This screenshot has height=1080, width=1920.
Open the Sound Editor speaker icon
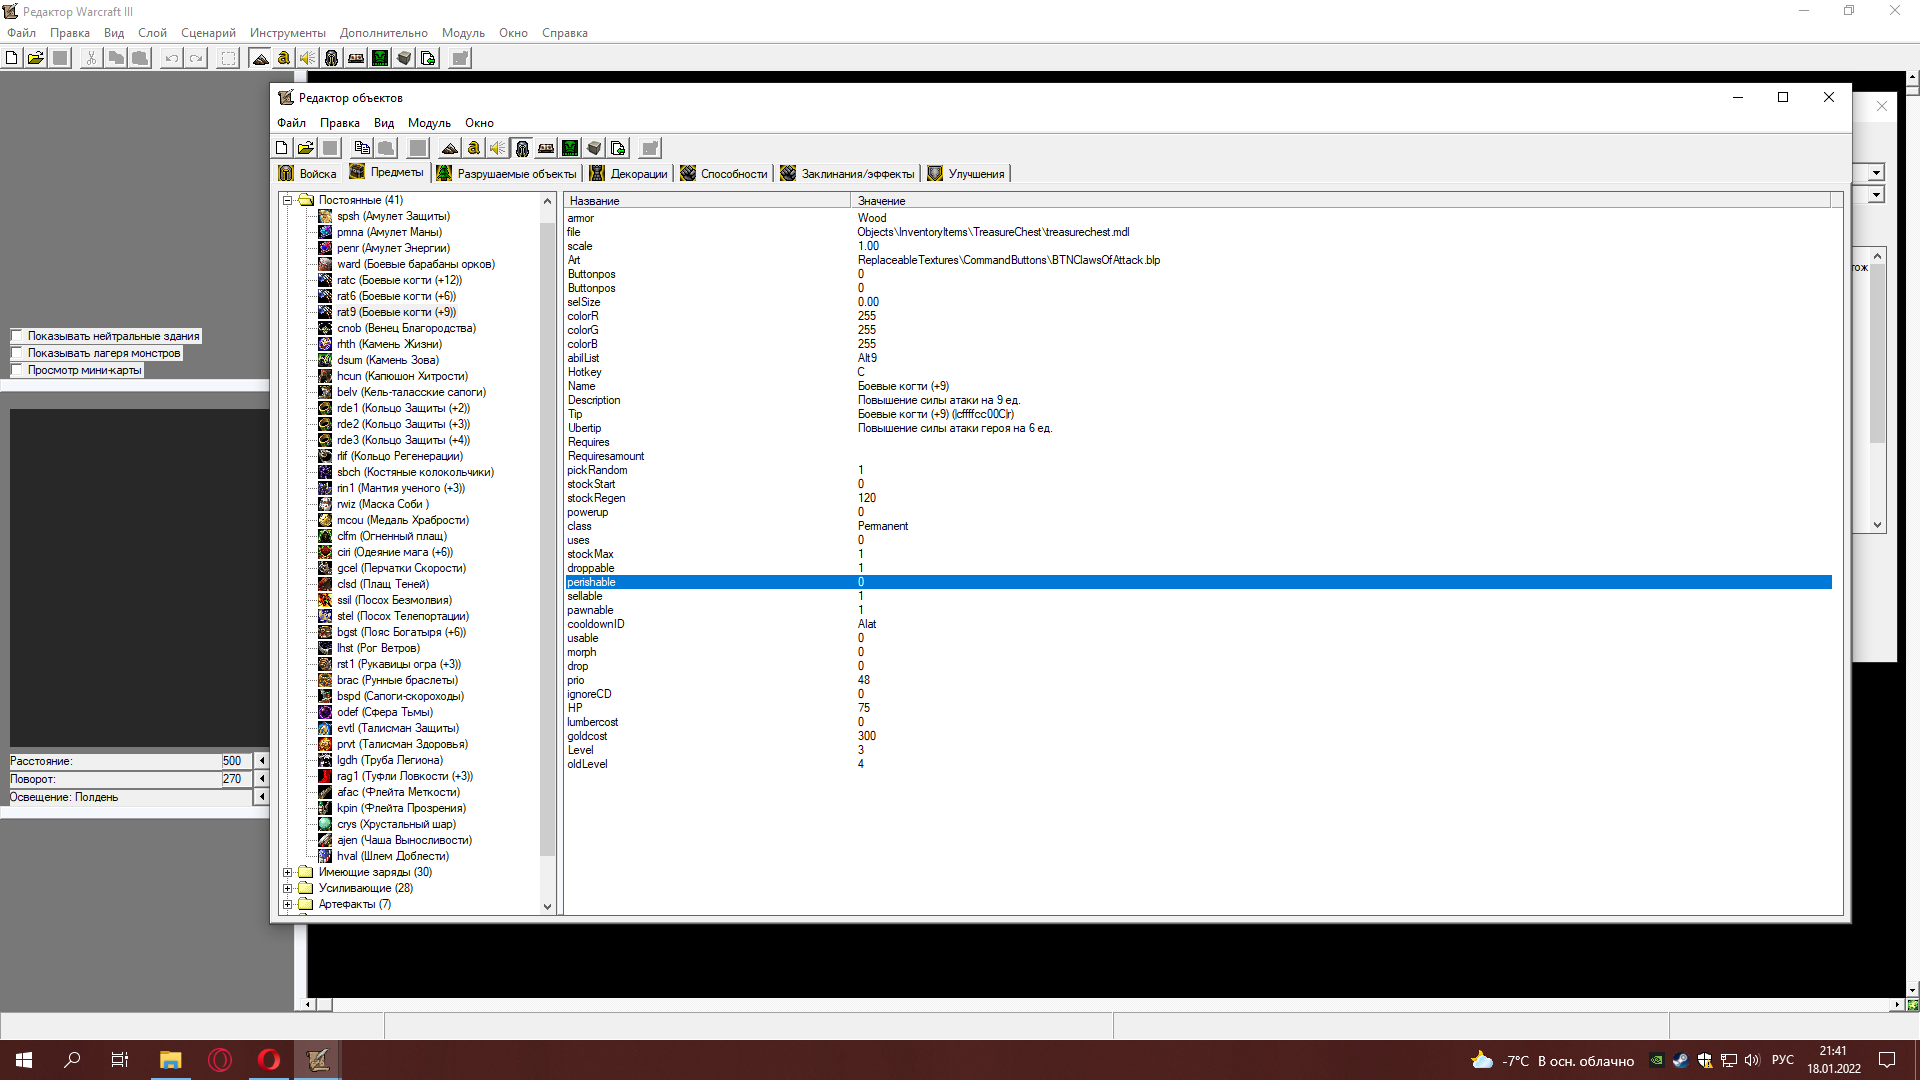coord(498,148)
